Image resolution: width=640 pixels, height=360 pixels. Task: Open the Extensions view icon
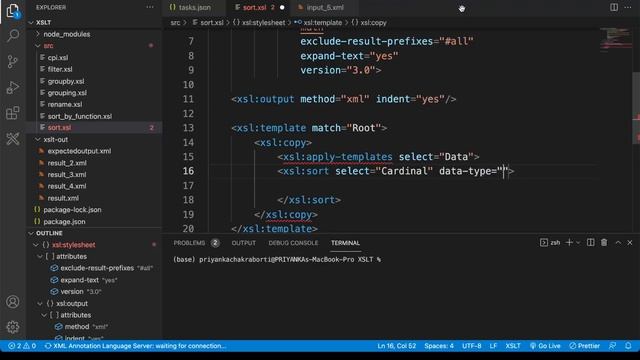click(13, 113)
